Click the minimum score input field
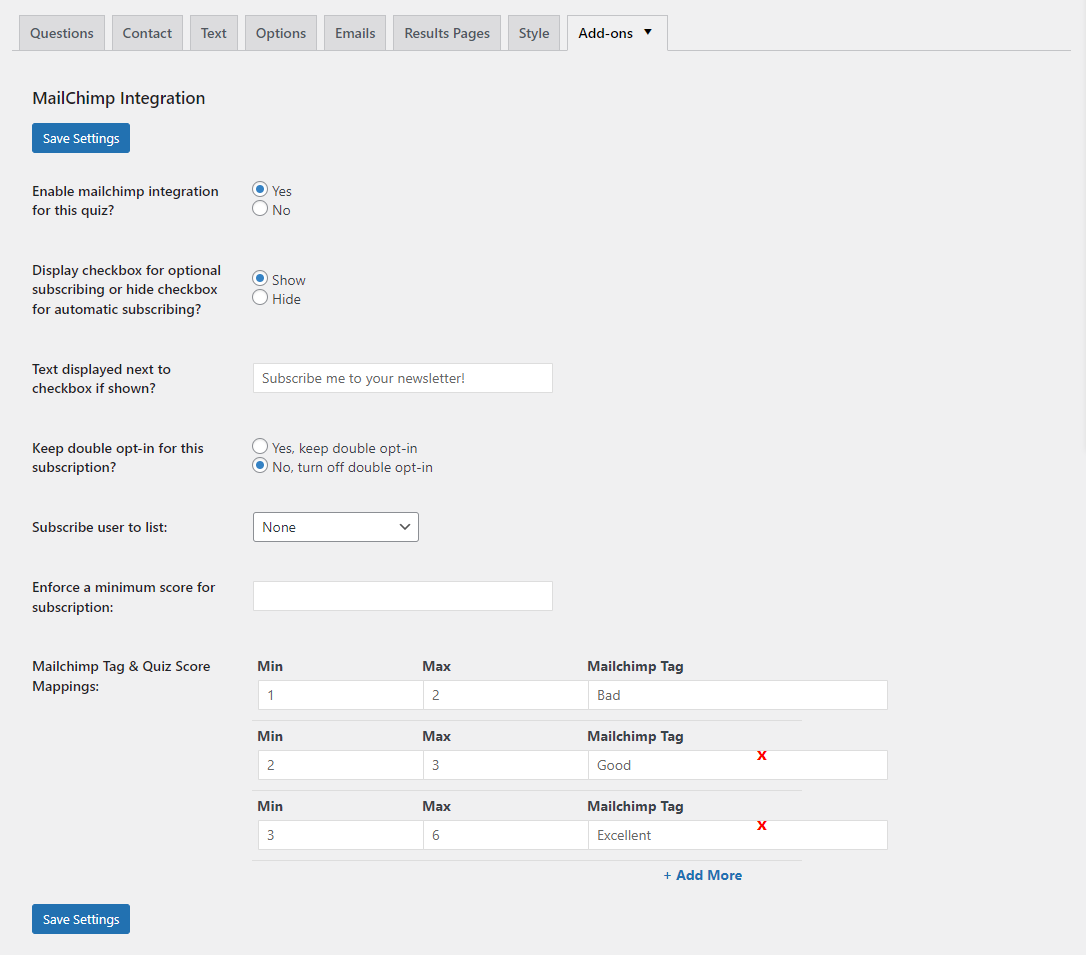1086x955 pixels. pyautogui.click(x=403, y=596)
